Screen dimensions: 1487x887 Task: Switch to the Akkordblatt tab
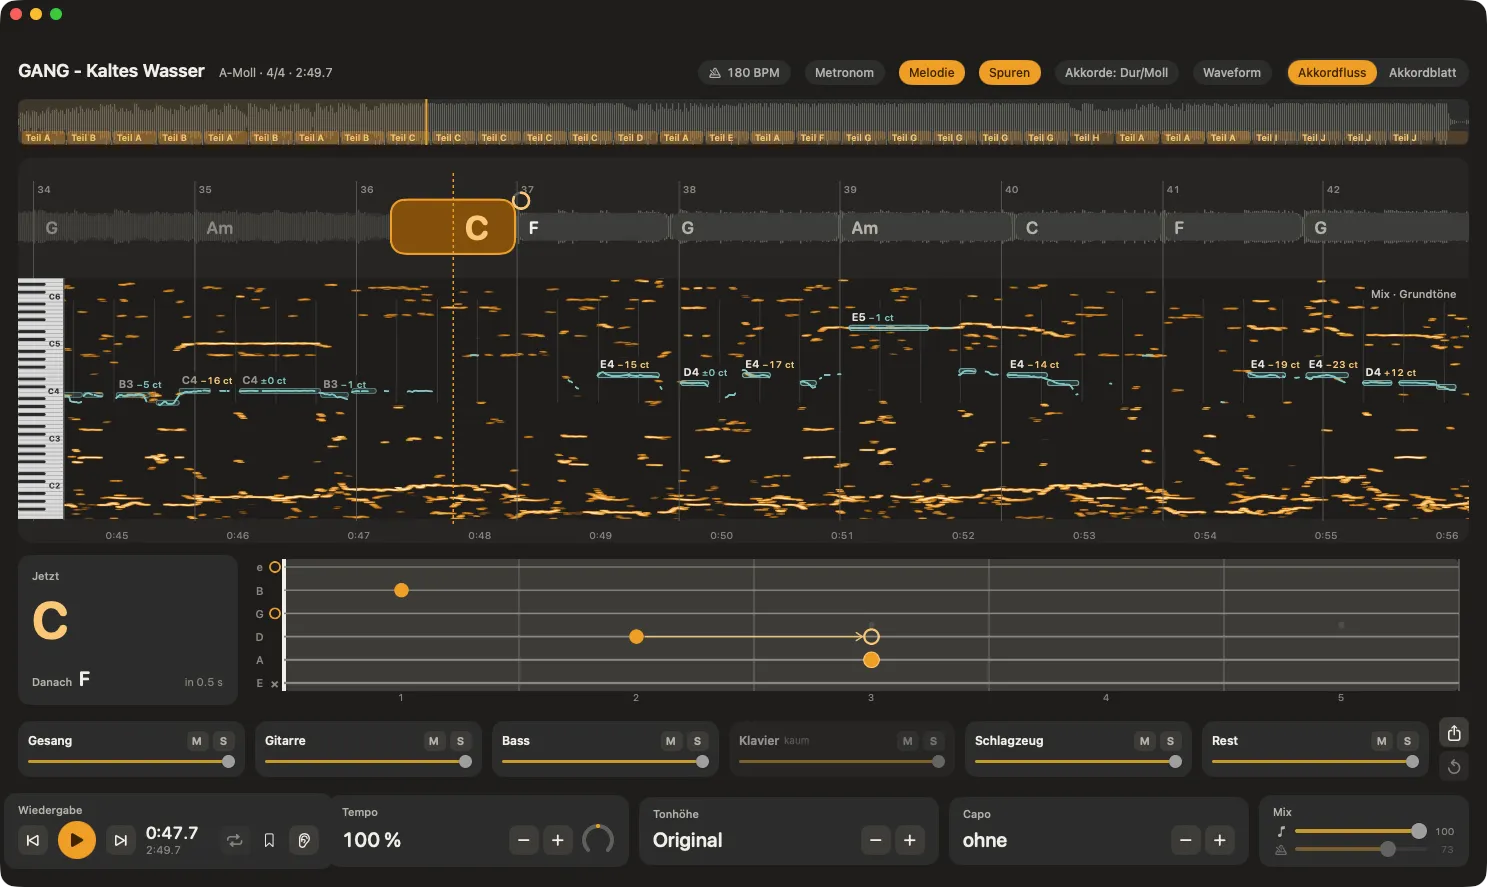point(1422,73)
